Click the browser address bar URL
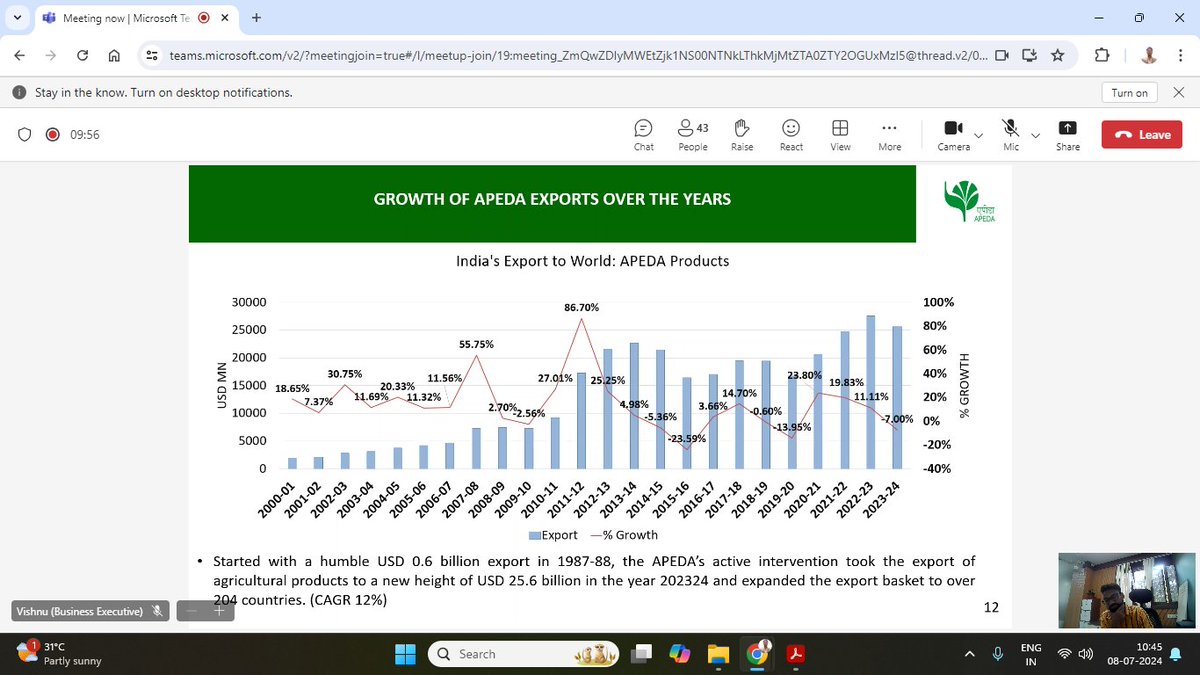This screenshot has height=675, width=1200. pyautogui.click(x=577, y=56)
